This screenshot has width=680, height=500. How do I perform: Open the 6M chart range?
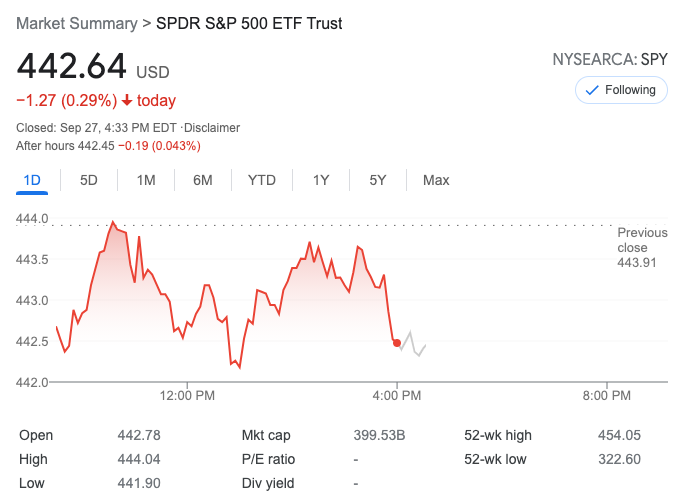point(203,180)
